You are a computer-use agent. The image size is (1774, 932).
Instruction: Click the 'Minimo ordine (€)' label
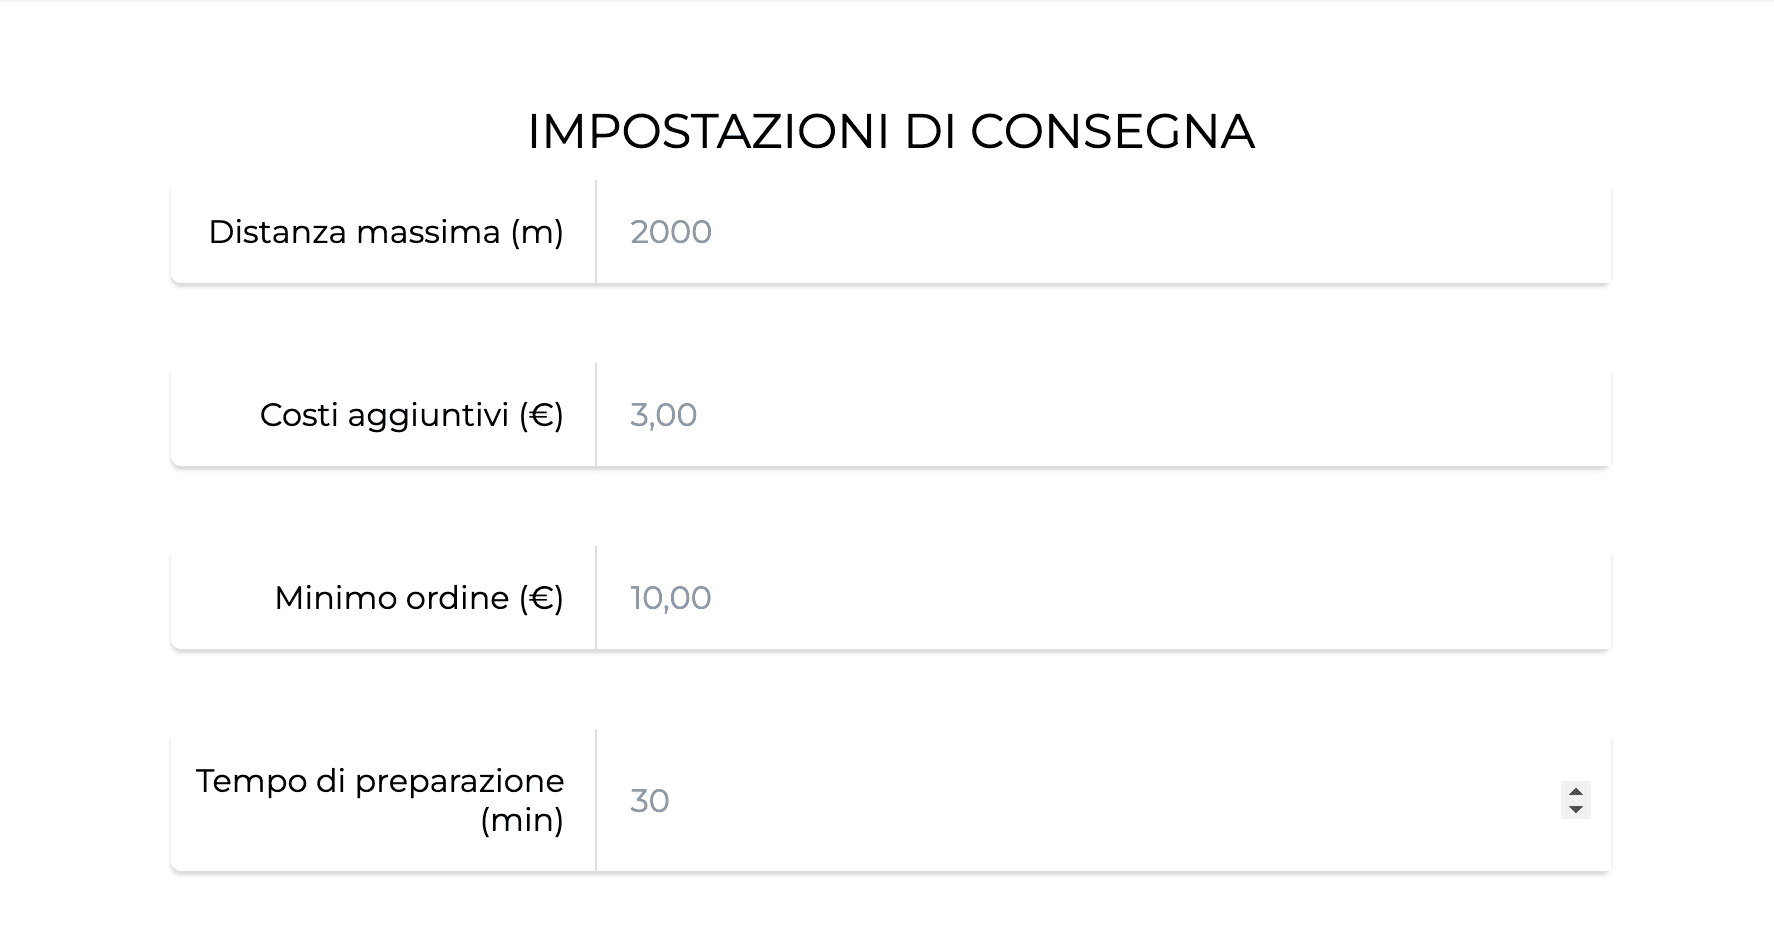[419, 598]
